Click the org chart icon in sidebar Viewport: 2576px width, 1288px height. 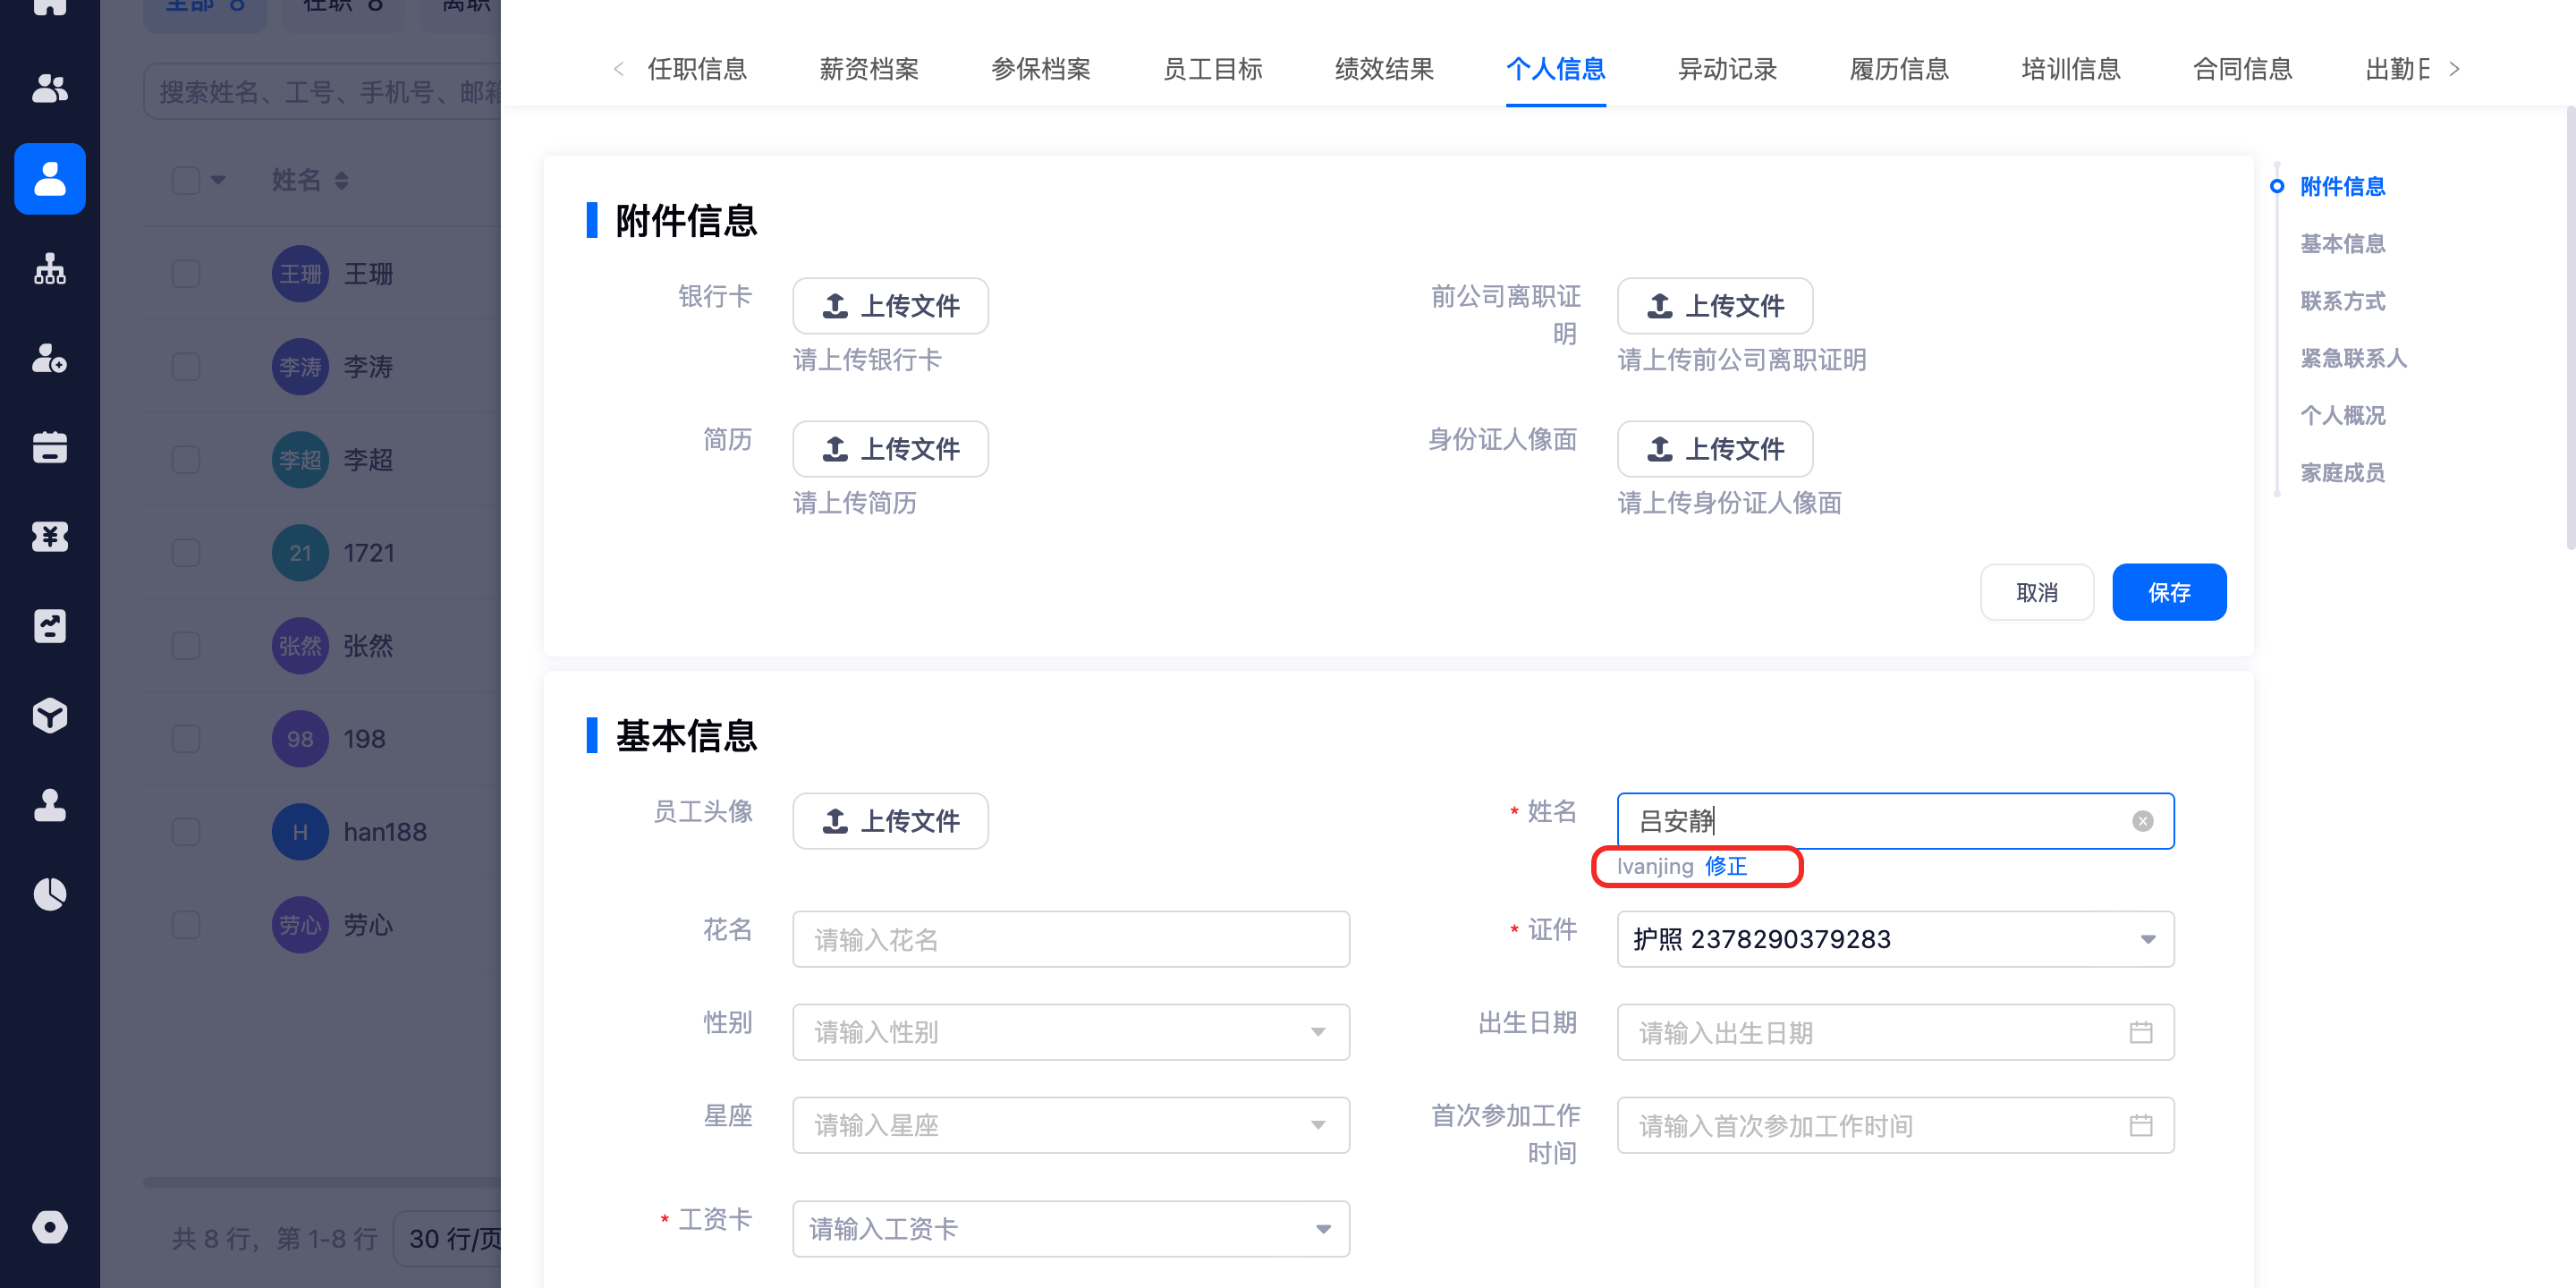point(49,268)
